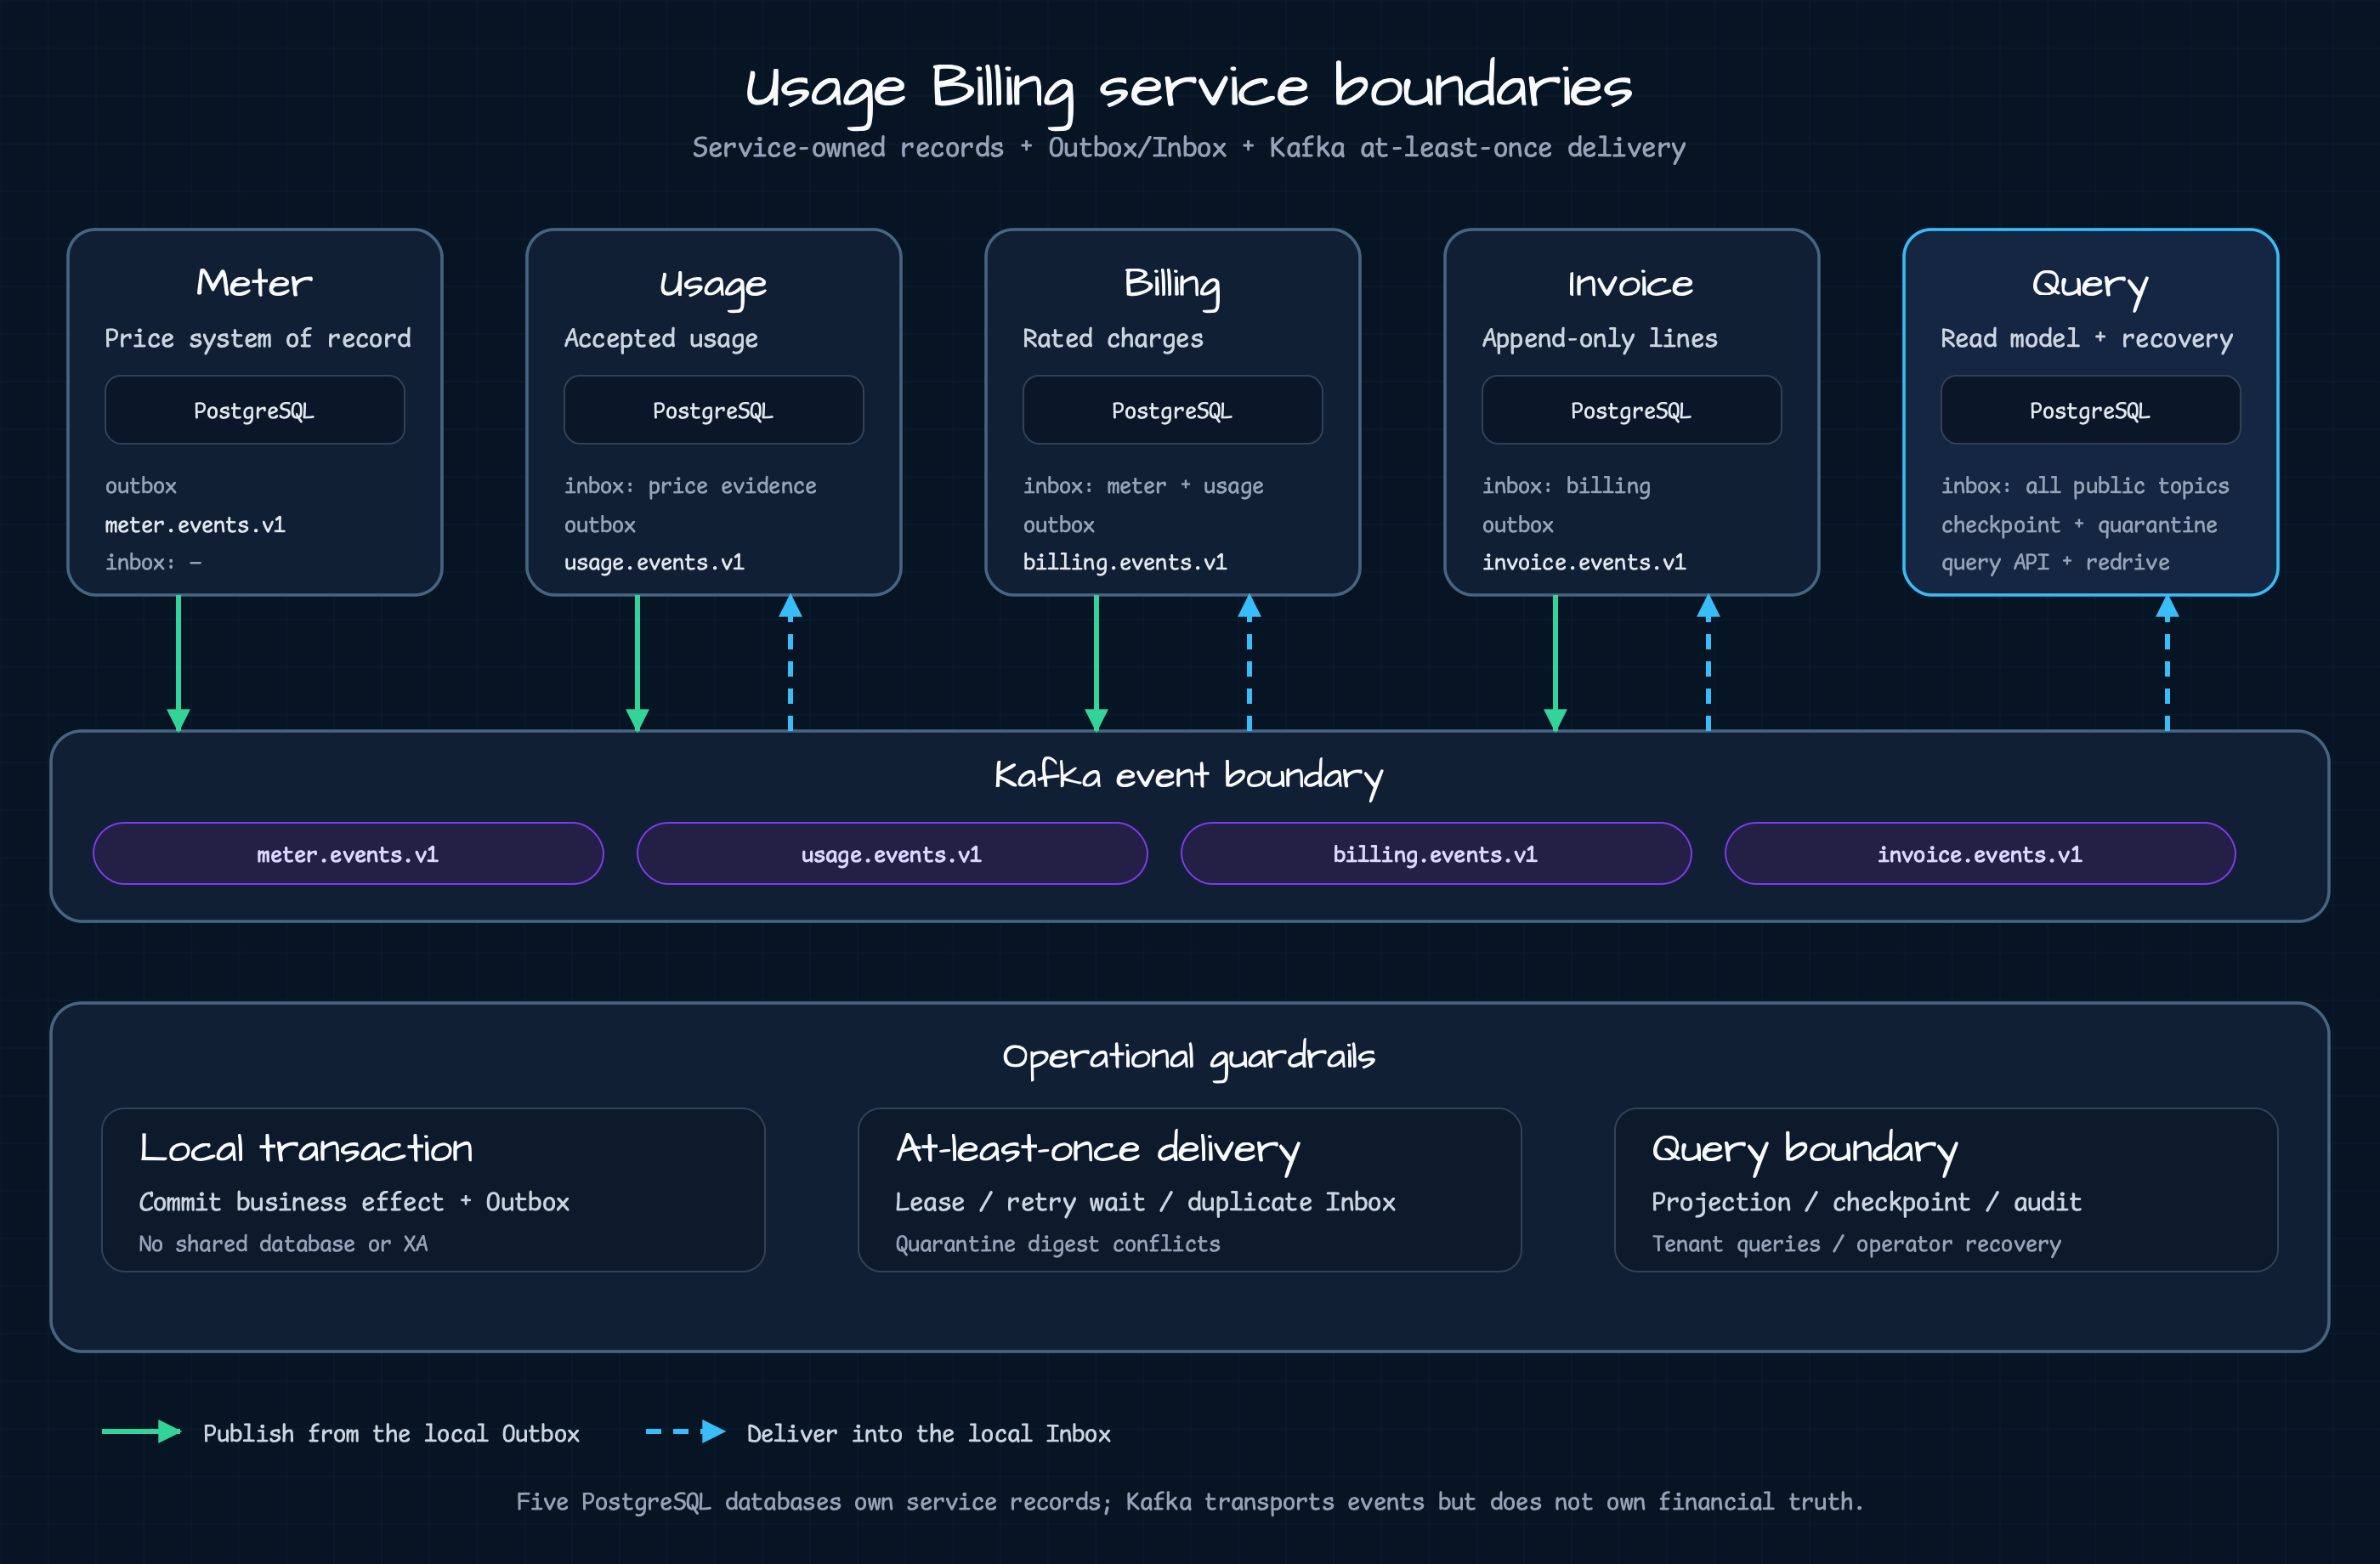The height and width of the screenshot is (1564, 2380).
Task: Click "Tenant queries / operator recovery" note
Action: 1856,1244
